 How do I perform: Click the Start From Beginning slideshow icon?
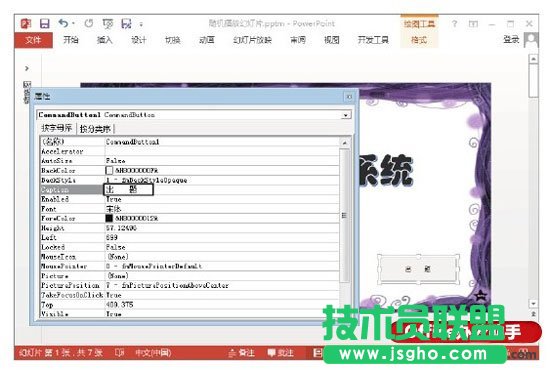coord(108,23)
